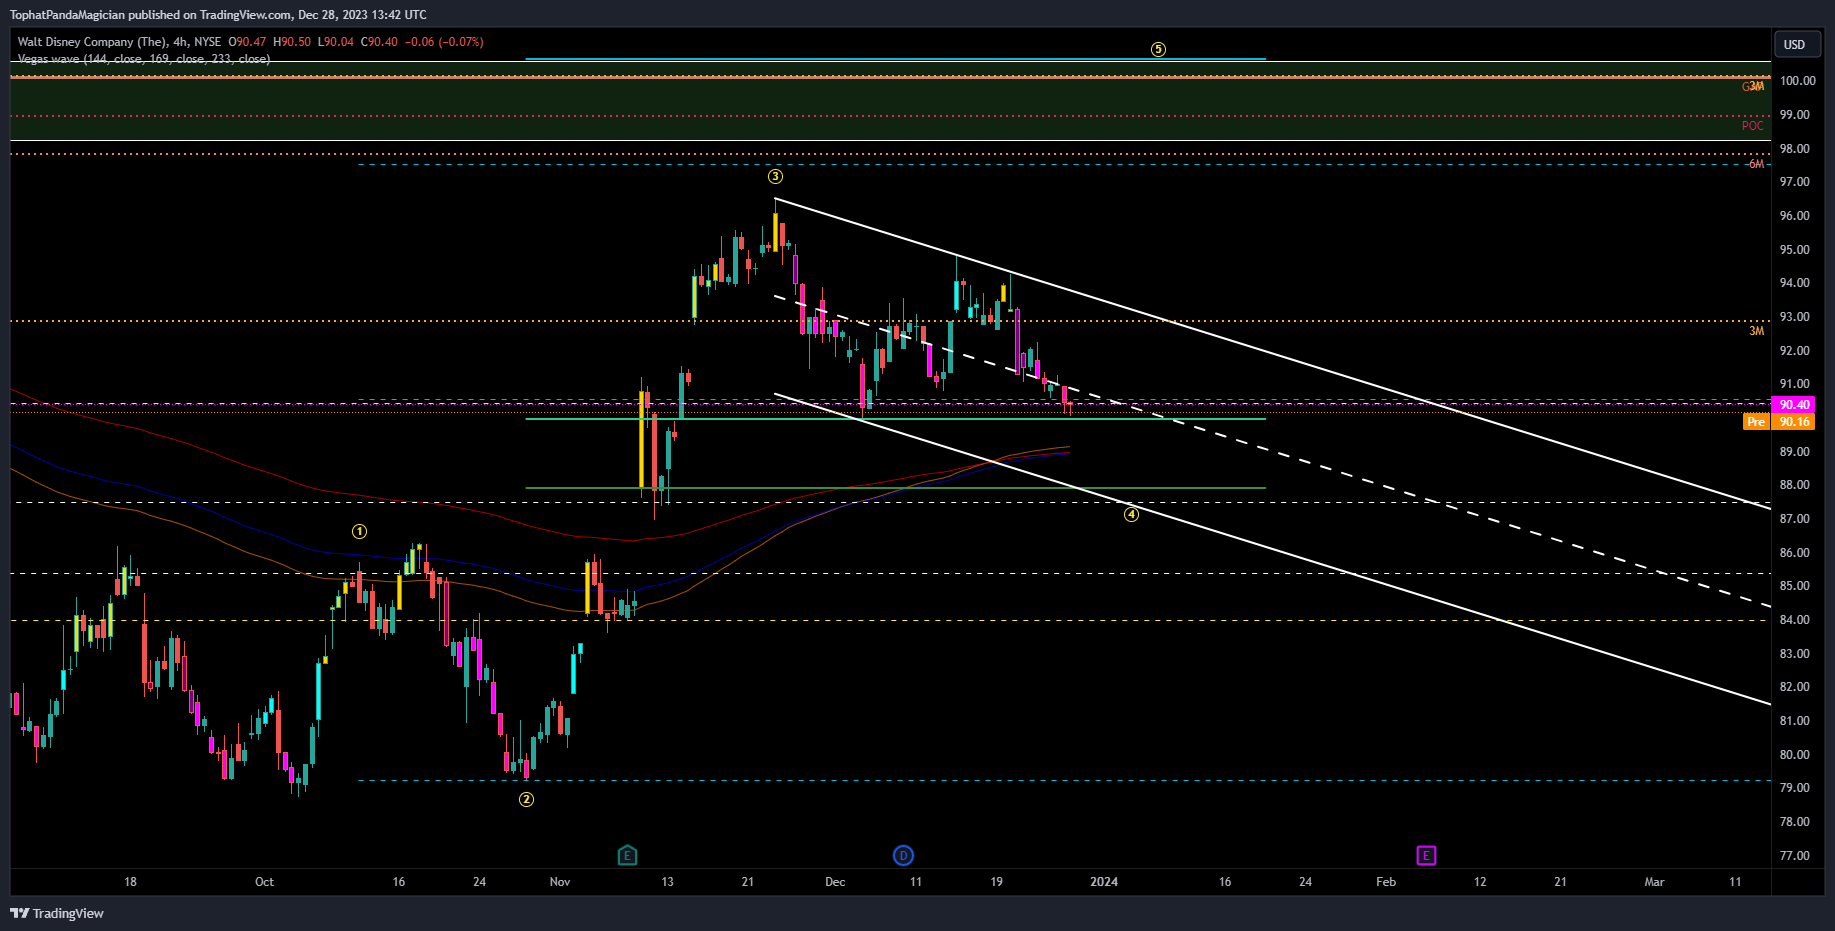Click the H90.50 high value
Screen dimensions: 1835x931
click(x=292, y=42)
